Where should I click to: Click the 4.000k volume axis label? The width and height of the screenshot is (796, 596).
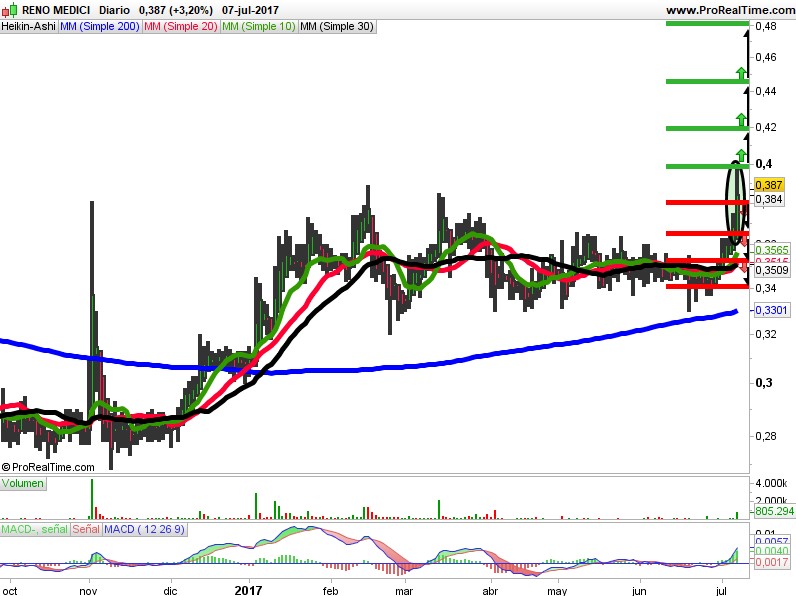(x=772, y=483)
